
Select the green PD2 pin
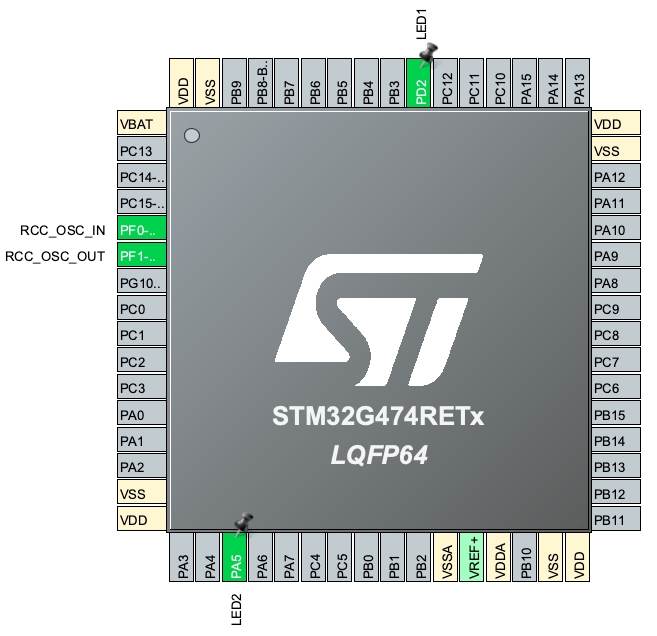pos(421,83)
